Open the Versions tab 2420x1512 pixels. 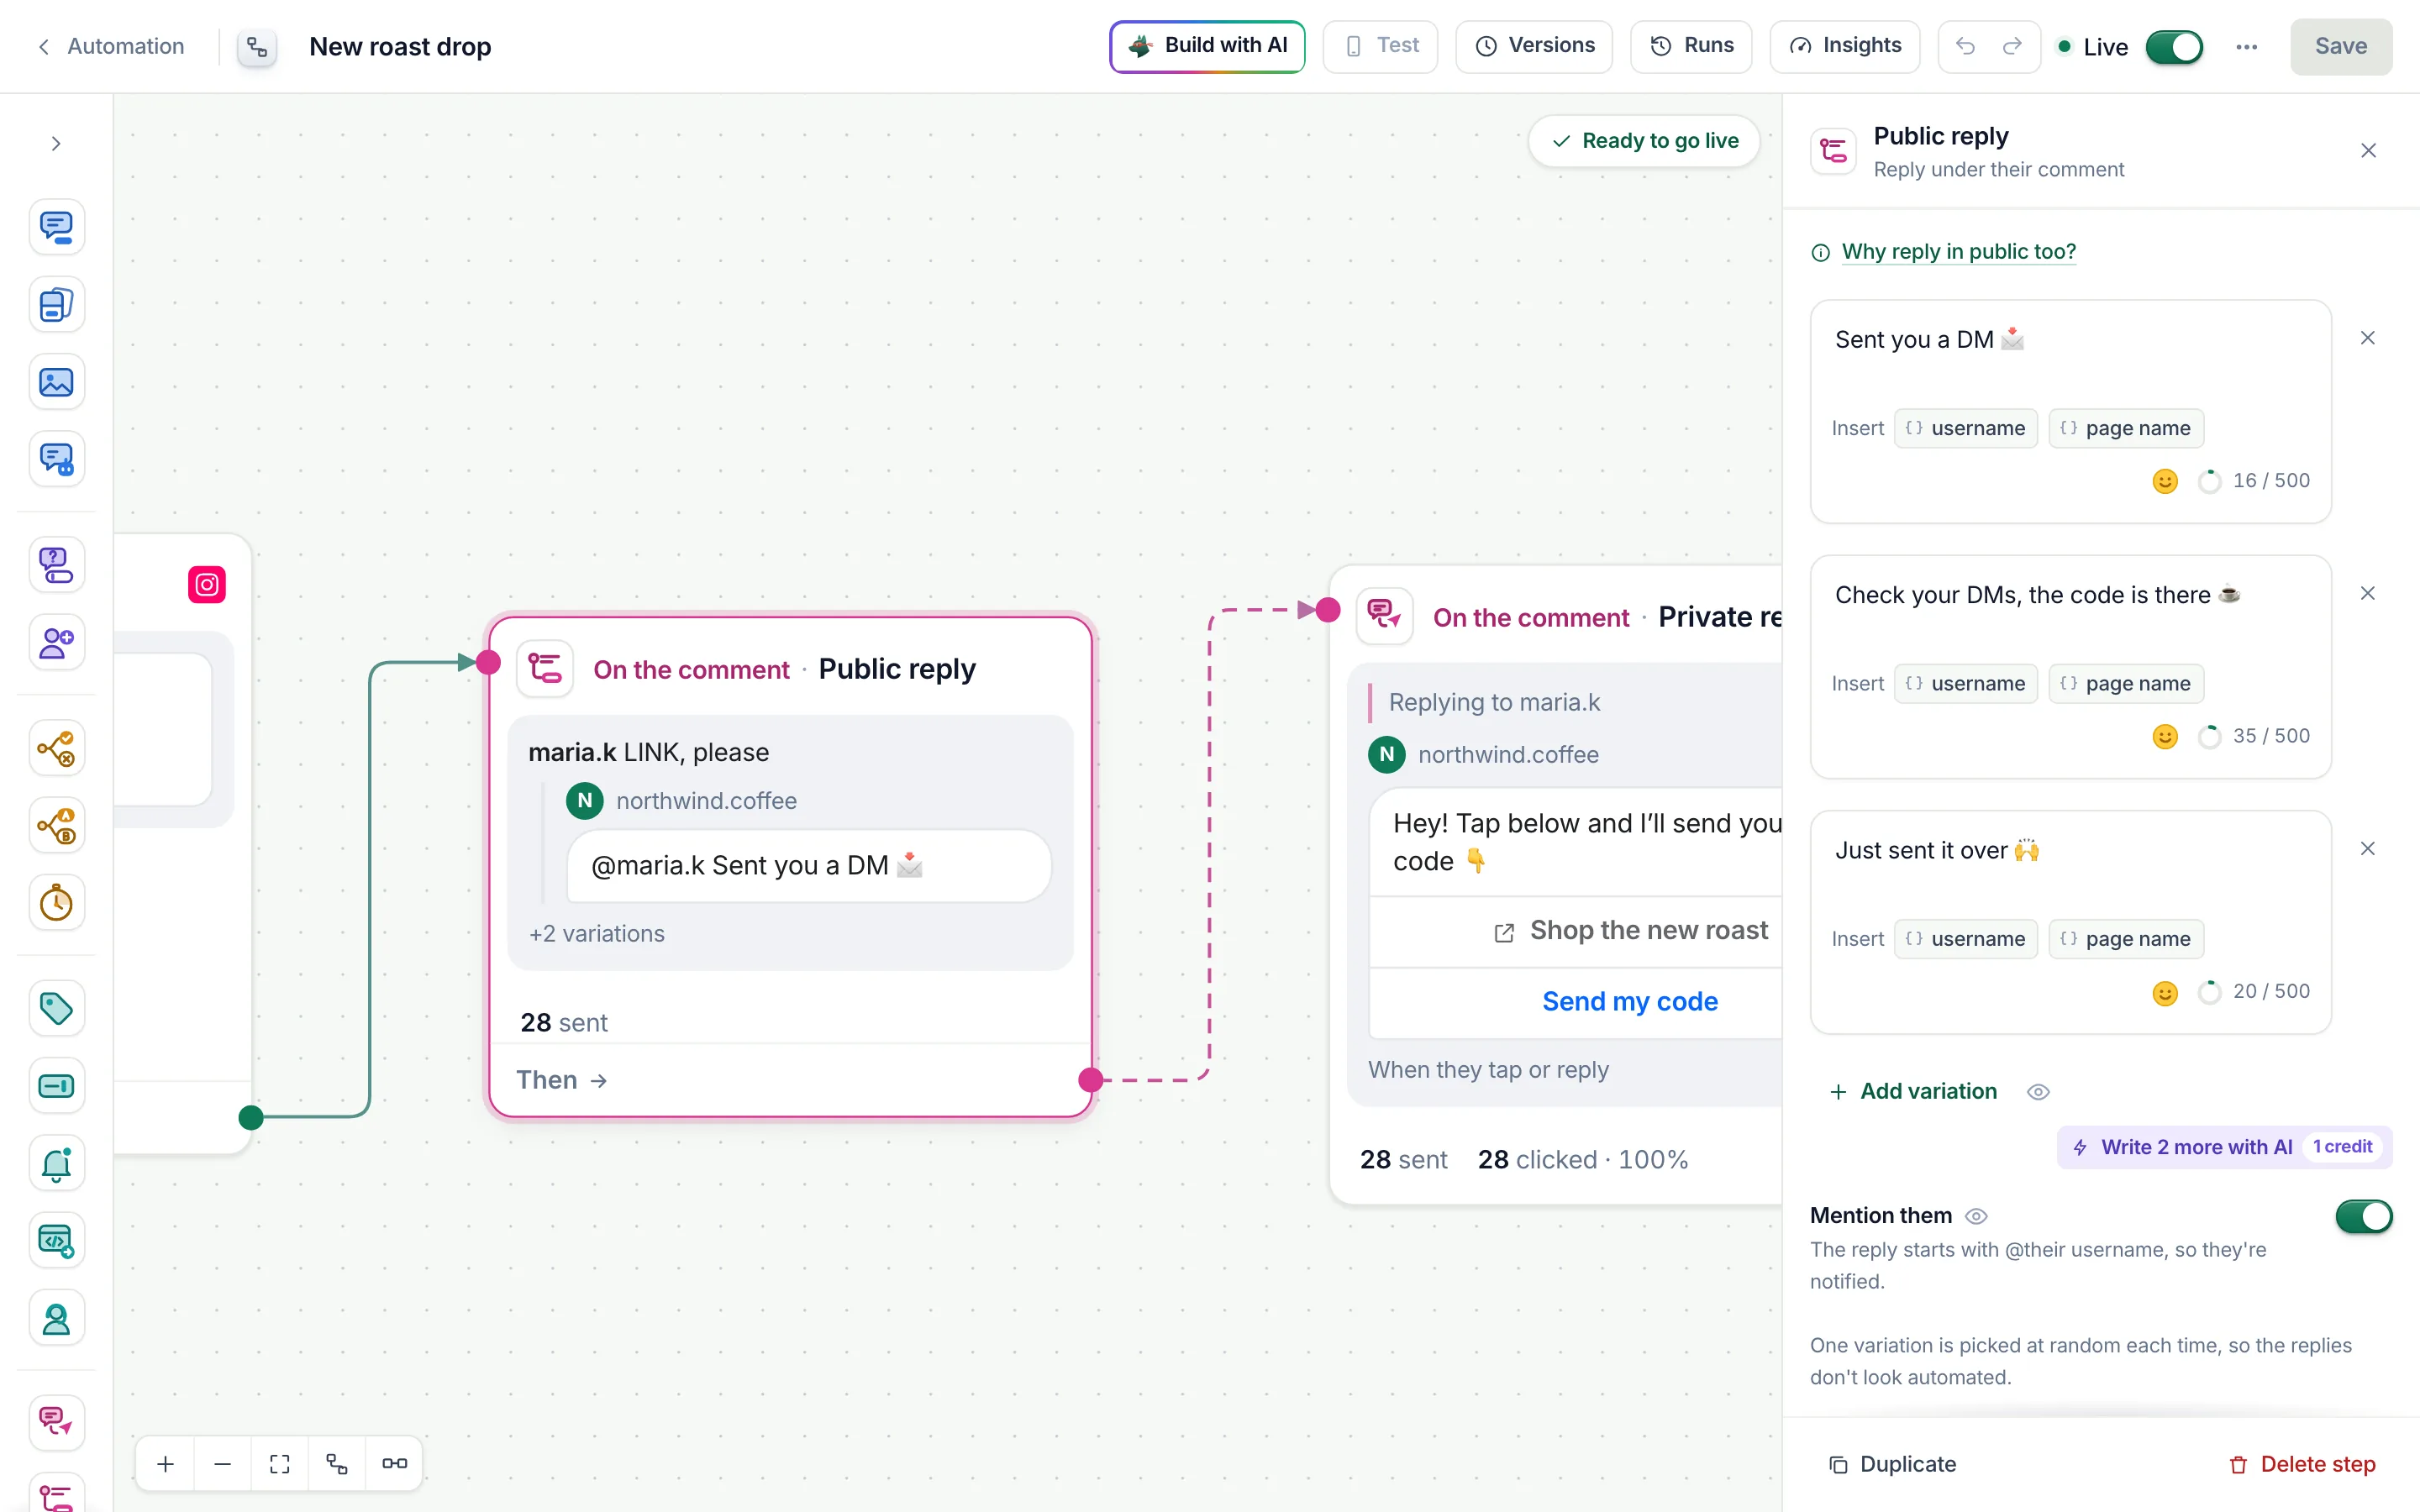[x=1534, y=46]
